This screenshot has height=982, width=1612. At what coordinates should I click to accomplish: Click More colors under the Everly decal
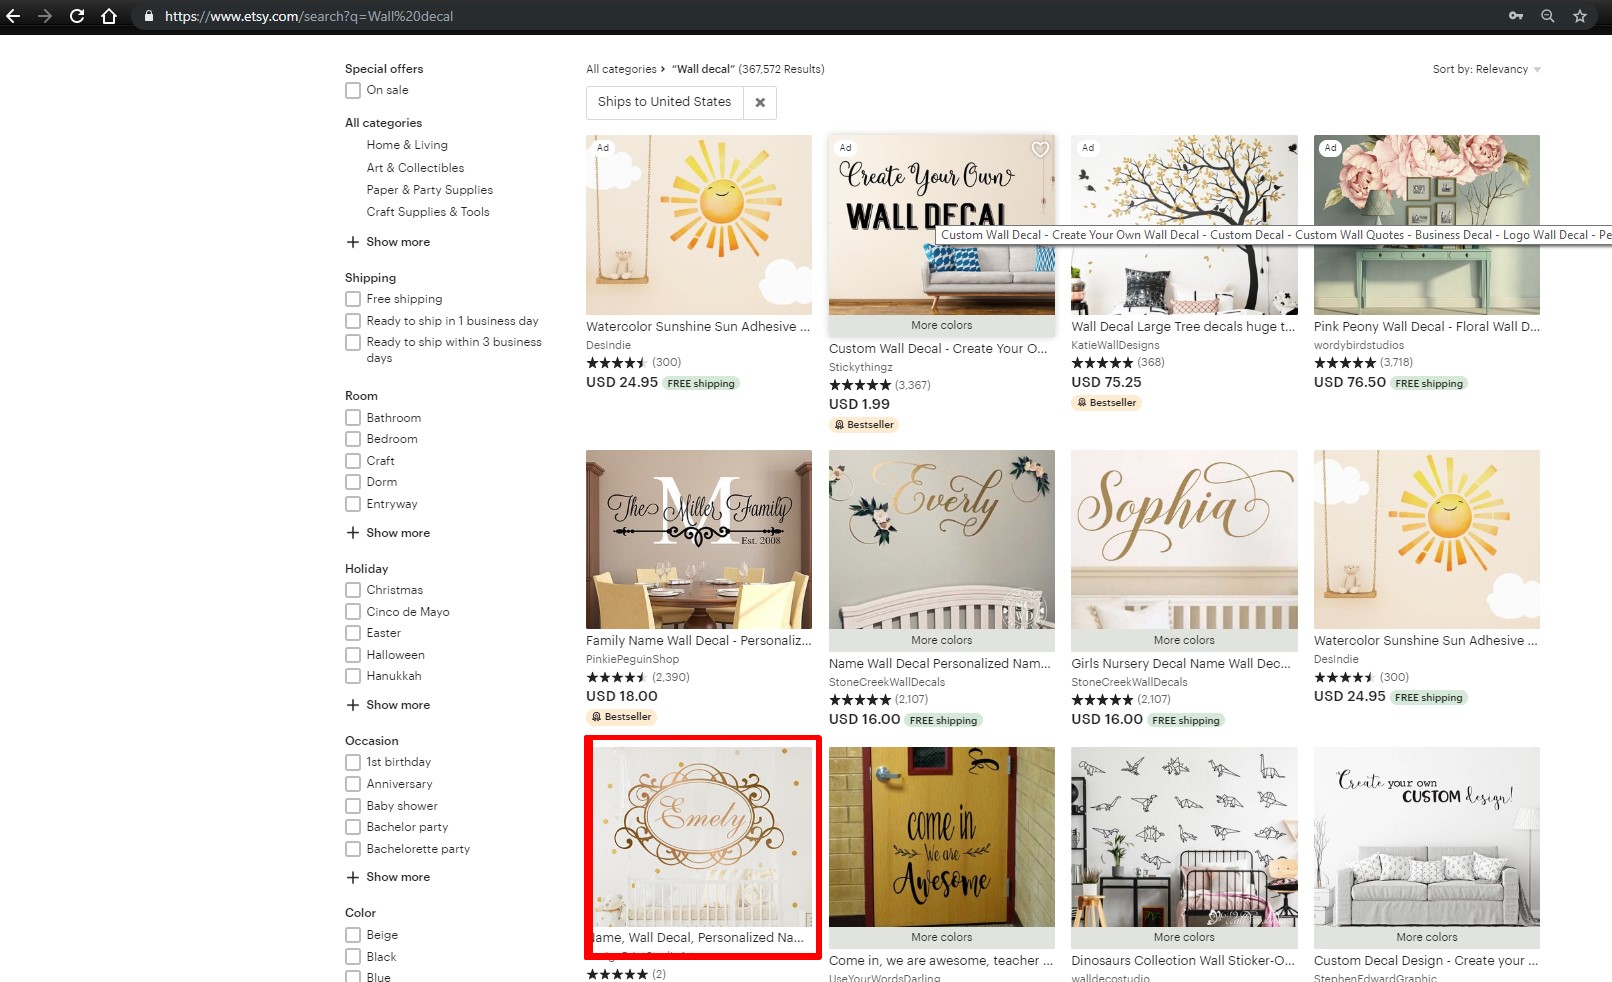coord(942,640)
